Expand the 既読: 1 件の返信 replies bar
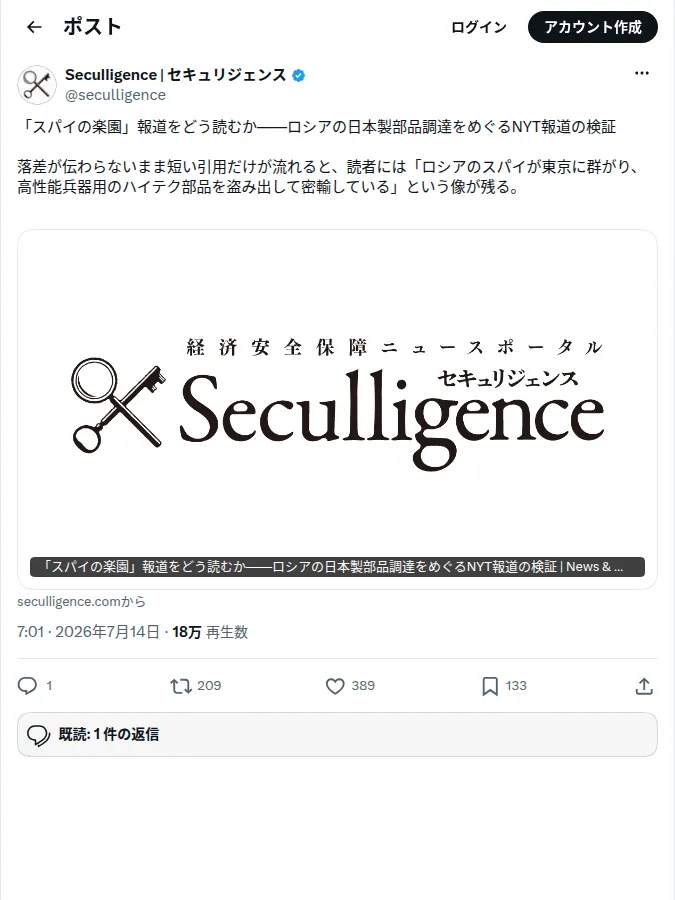Viewport: 675px width, 900px height. click(x=338, y=735)
